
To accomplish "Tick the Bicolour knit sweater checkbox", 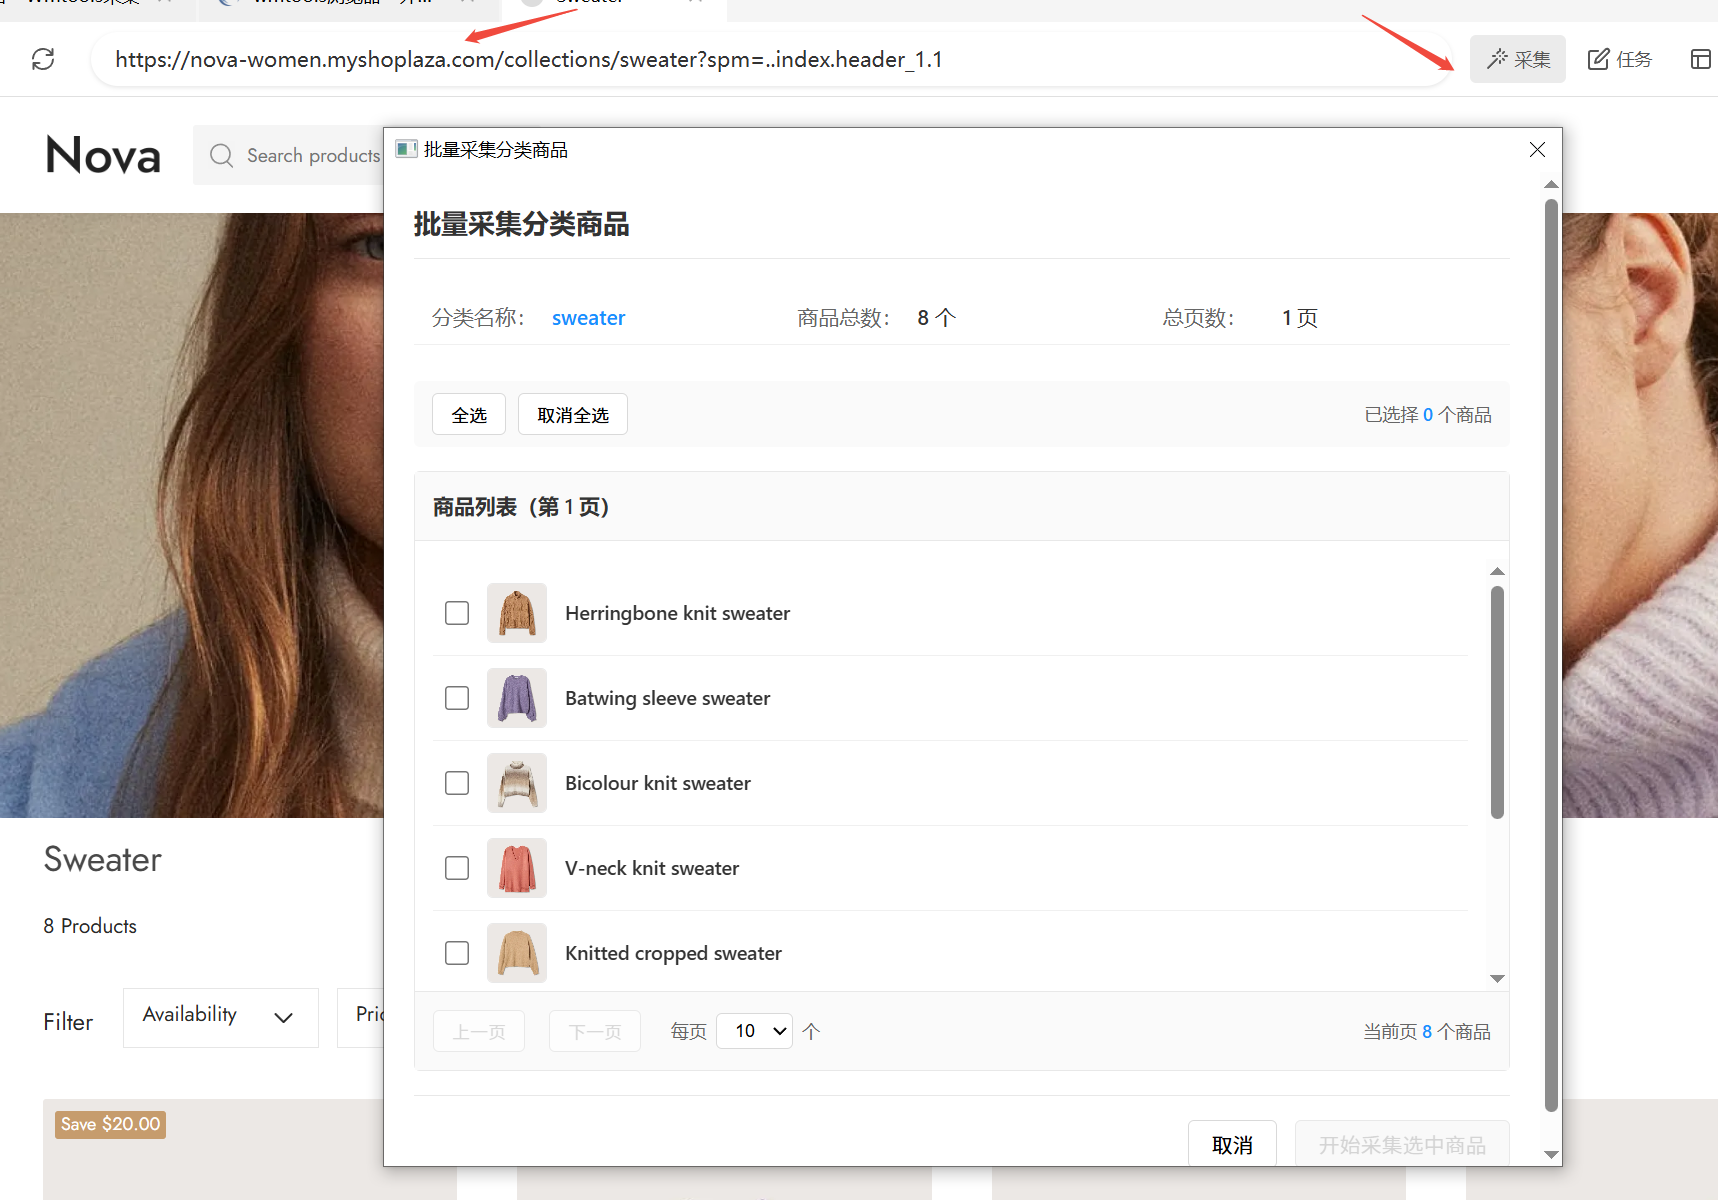I will pyautogui.click(x=457, y=783).
